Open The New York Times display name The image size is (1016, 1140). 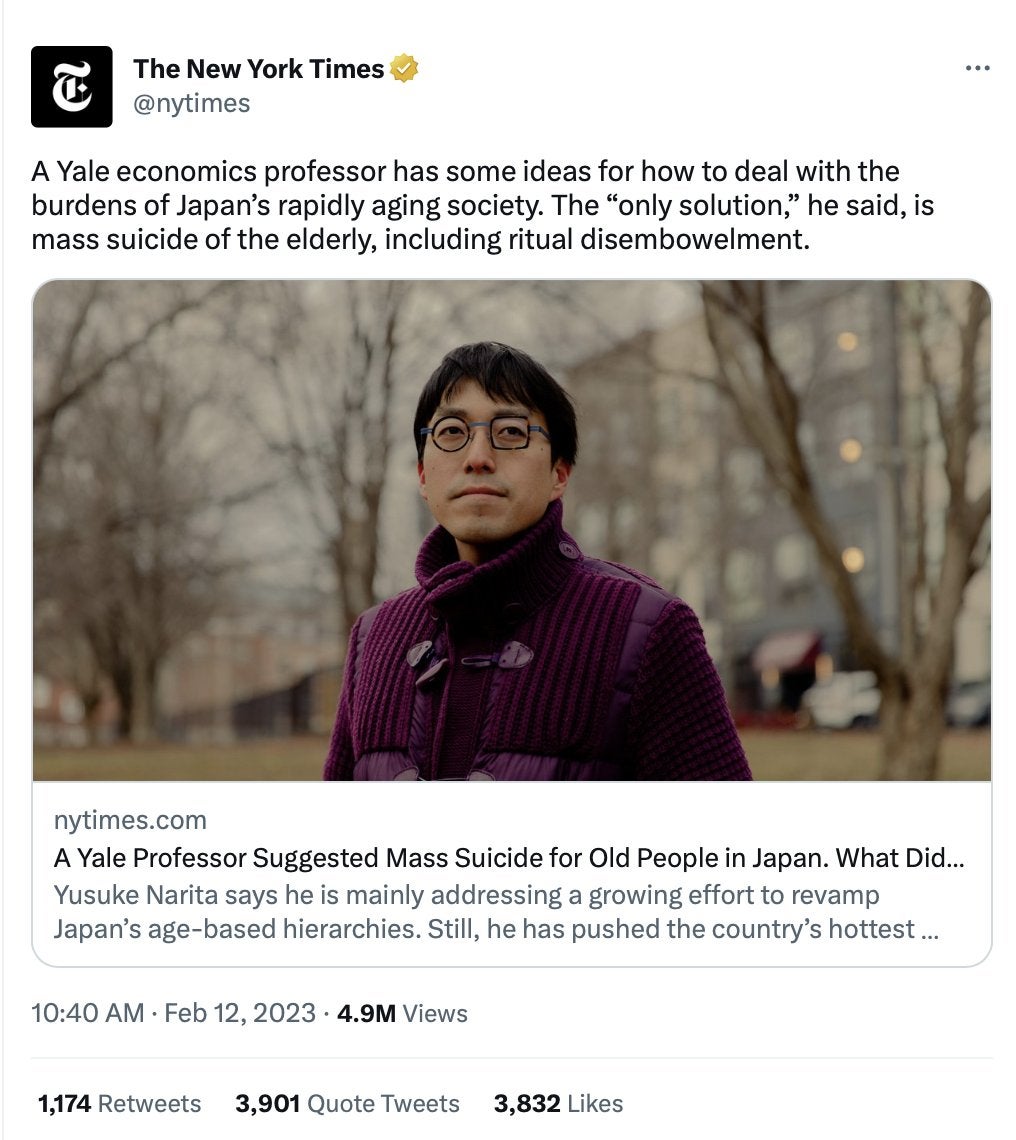(x=258, y=69)
